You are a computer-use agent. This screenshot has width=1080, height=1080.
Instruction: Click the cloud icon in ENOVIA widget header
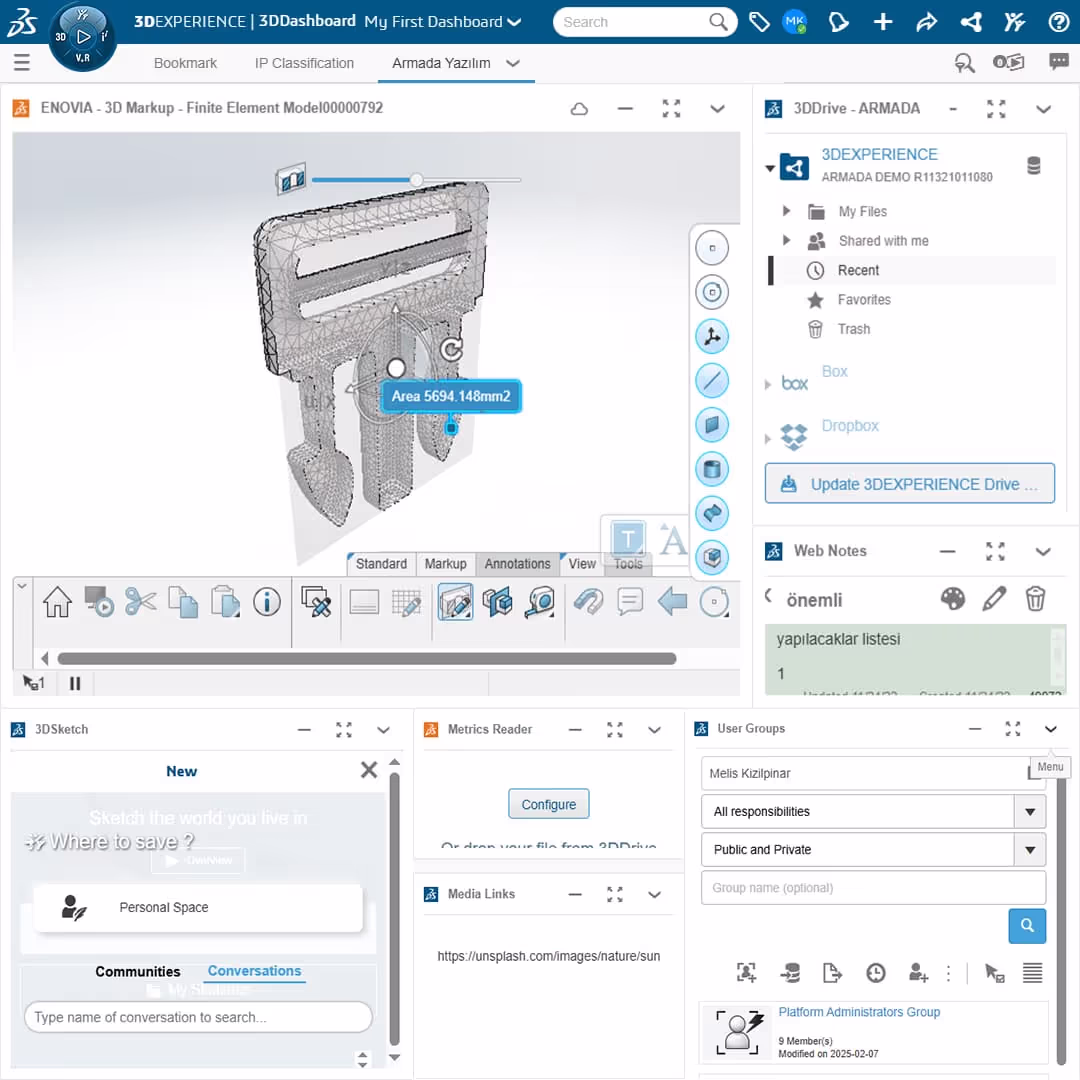pos(579,109)
